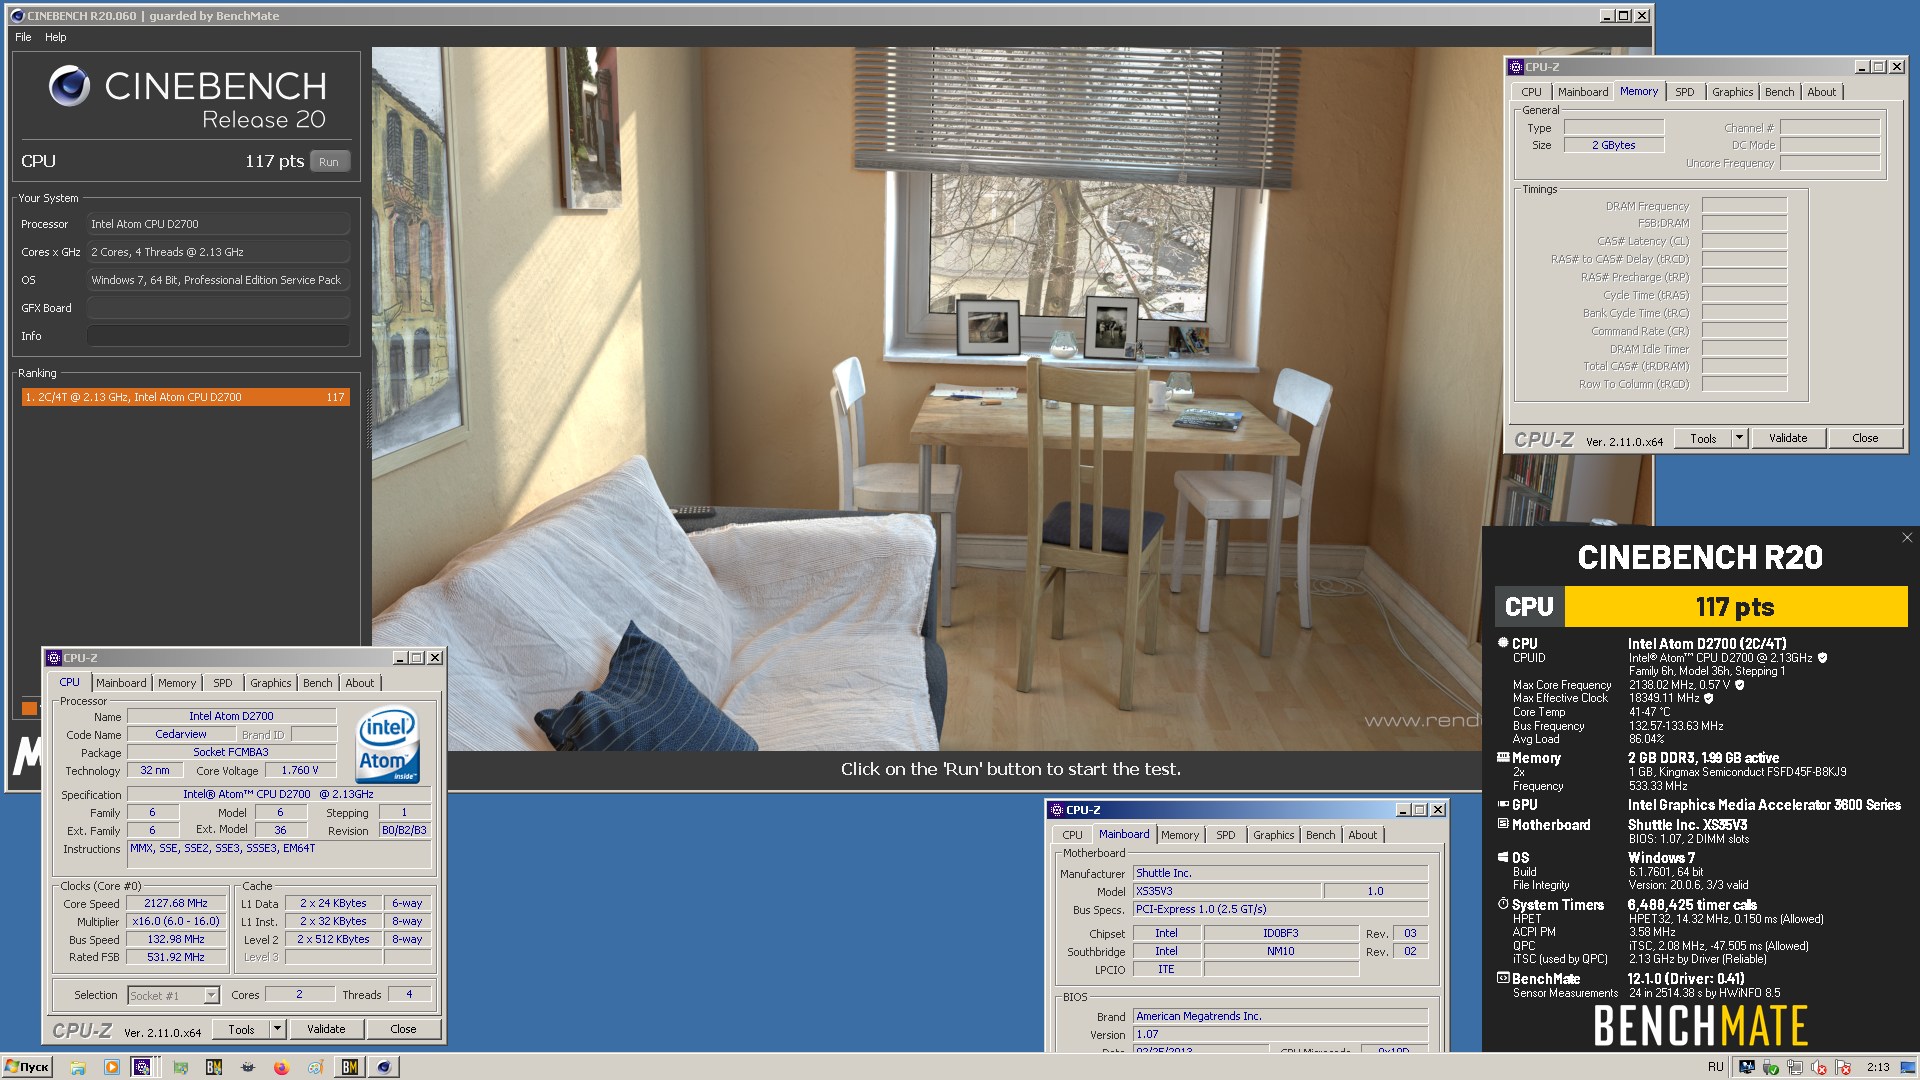The image size is (1920, 1080).
Task: Open SPD tab in top-right CPU-Z window
Action: coord(1685,92)
